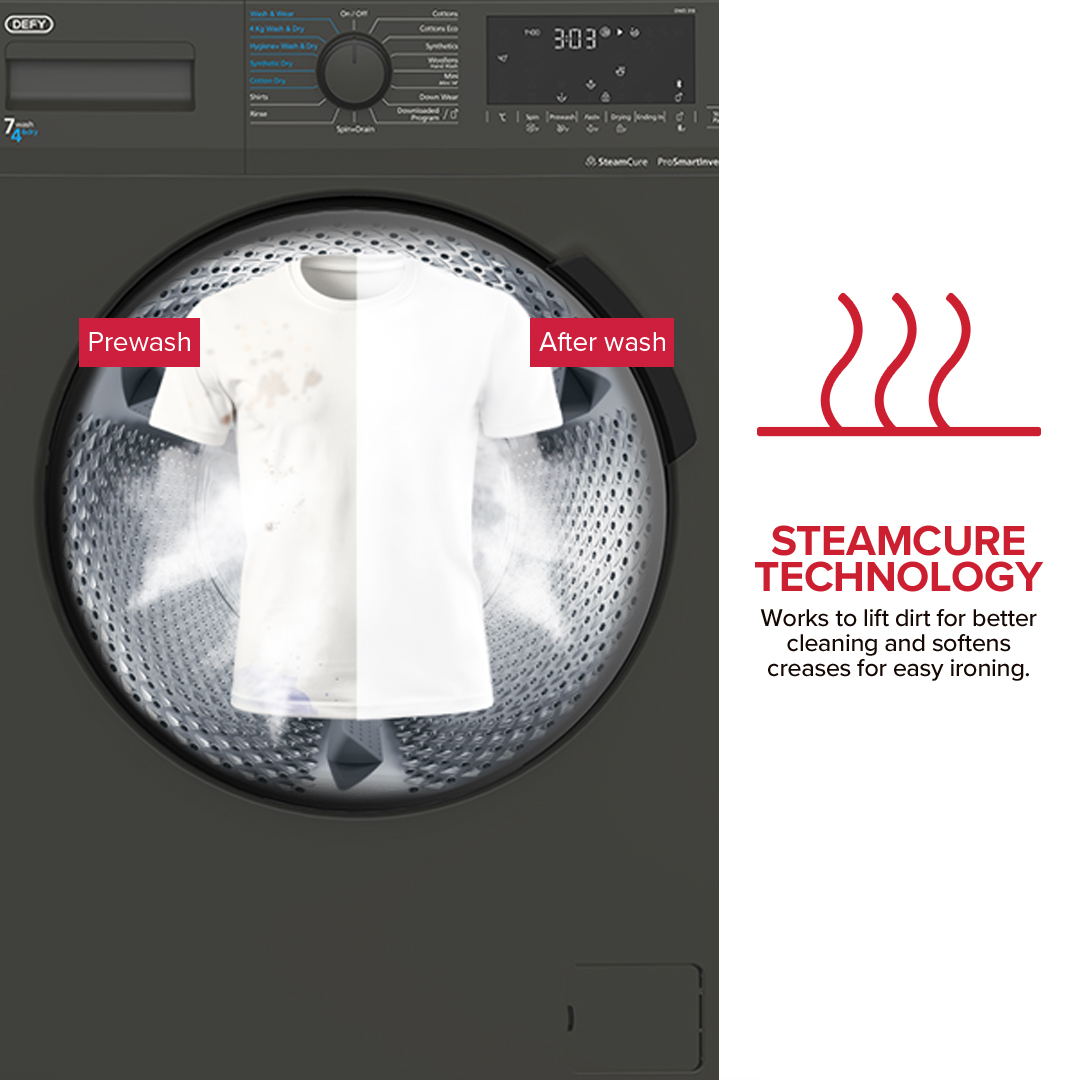
Task: Open the detergent drawer handle
Action: point(100,78)
